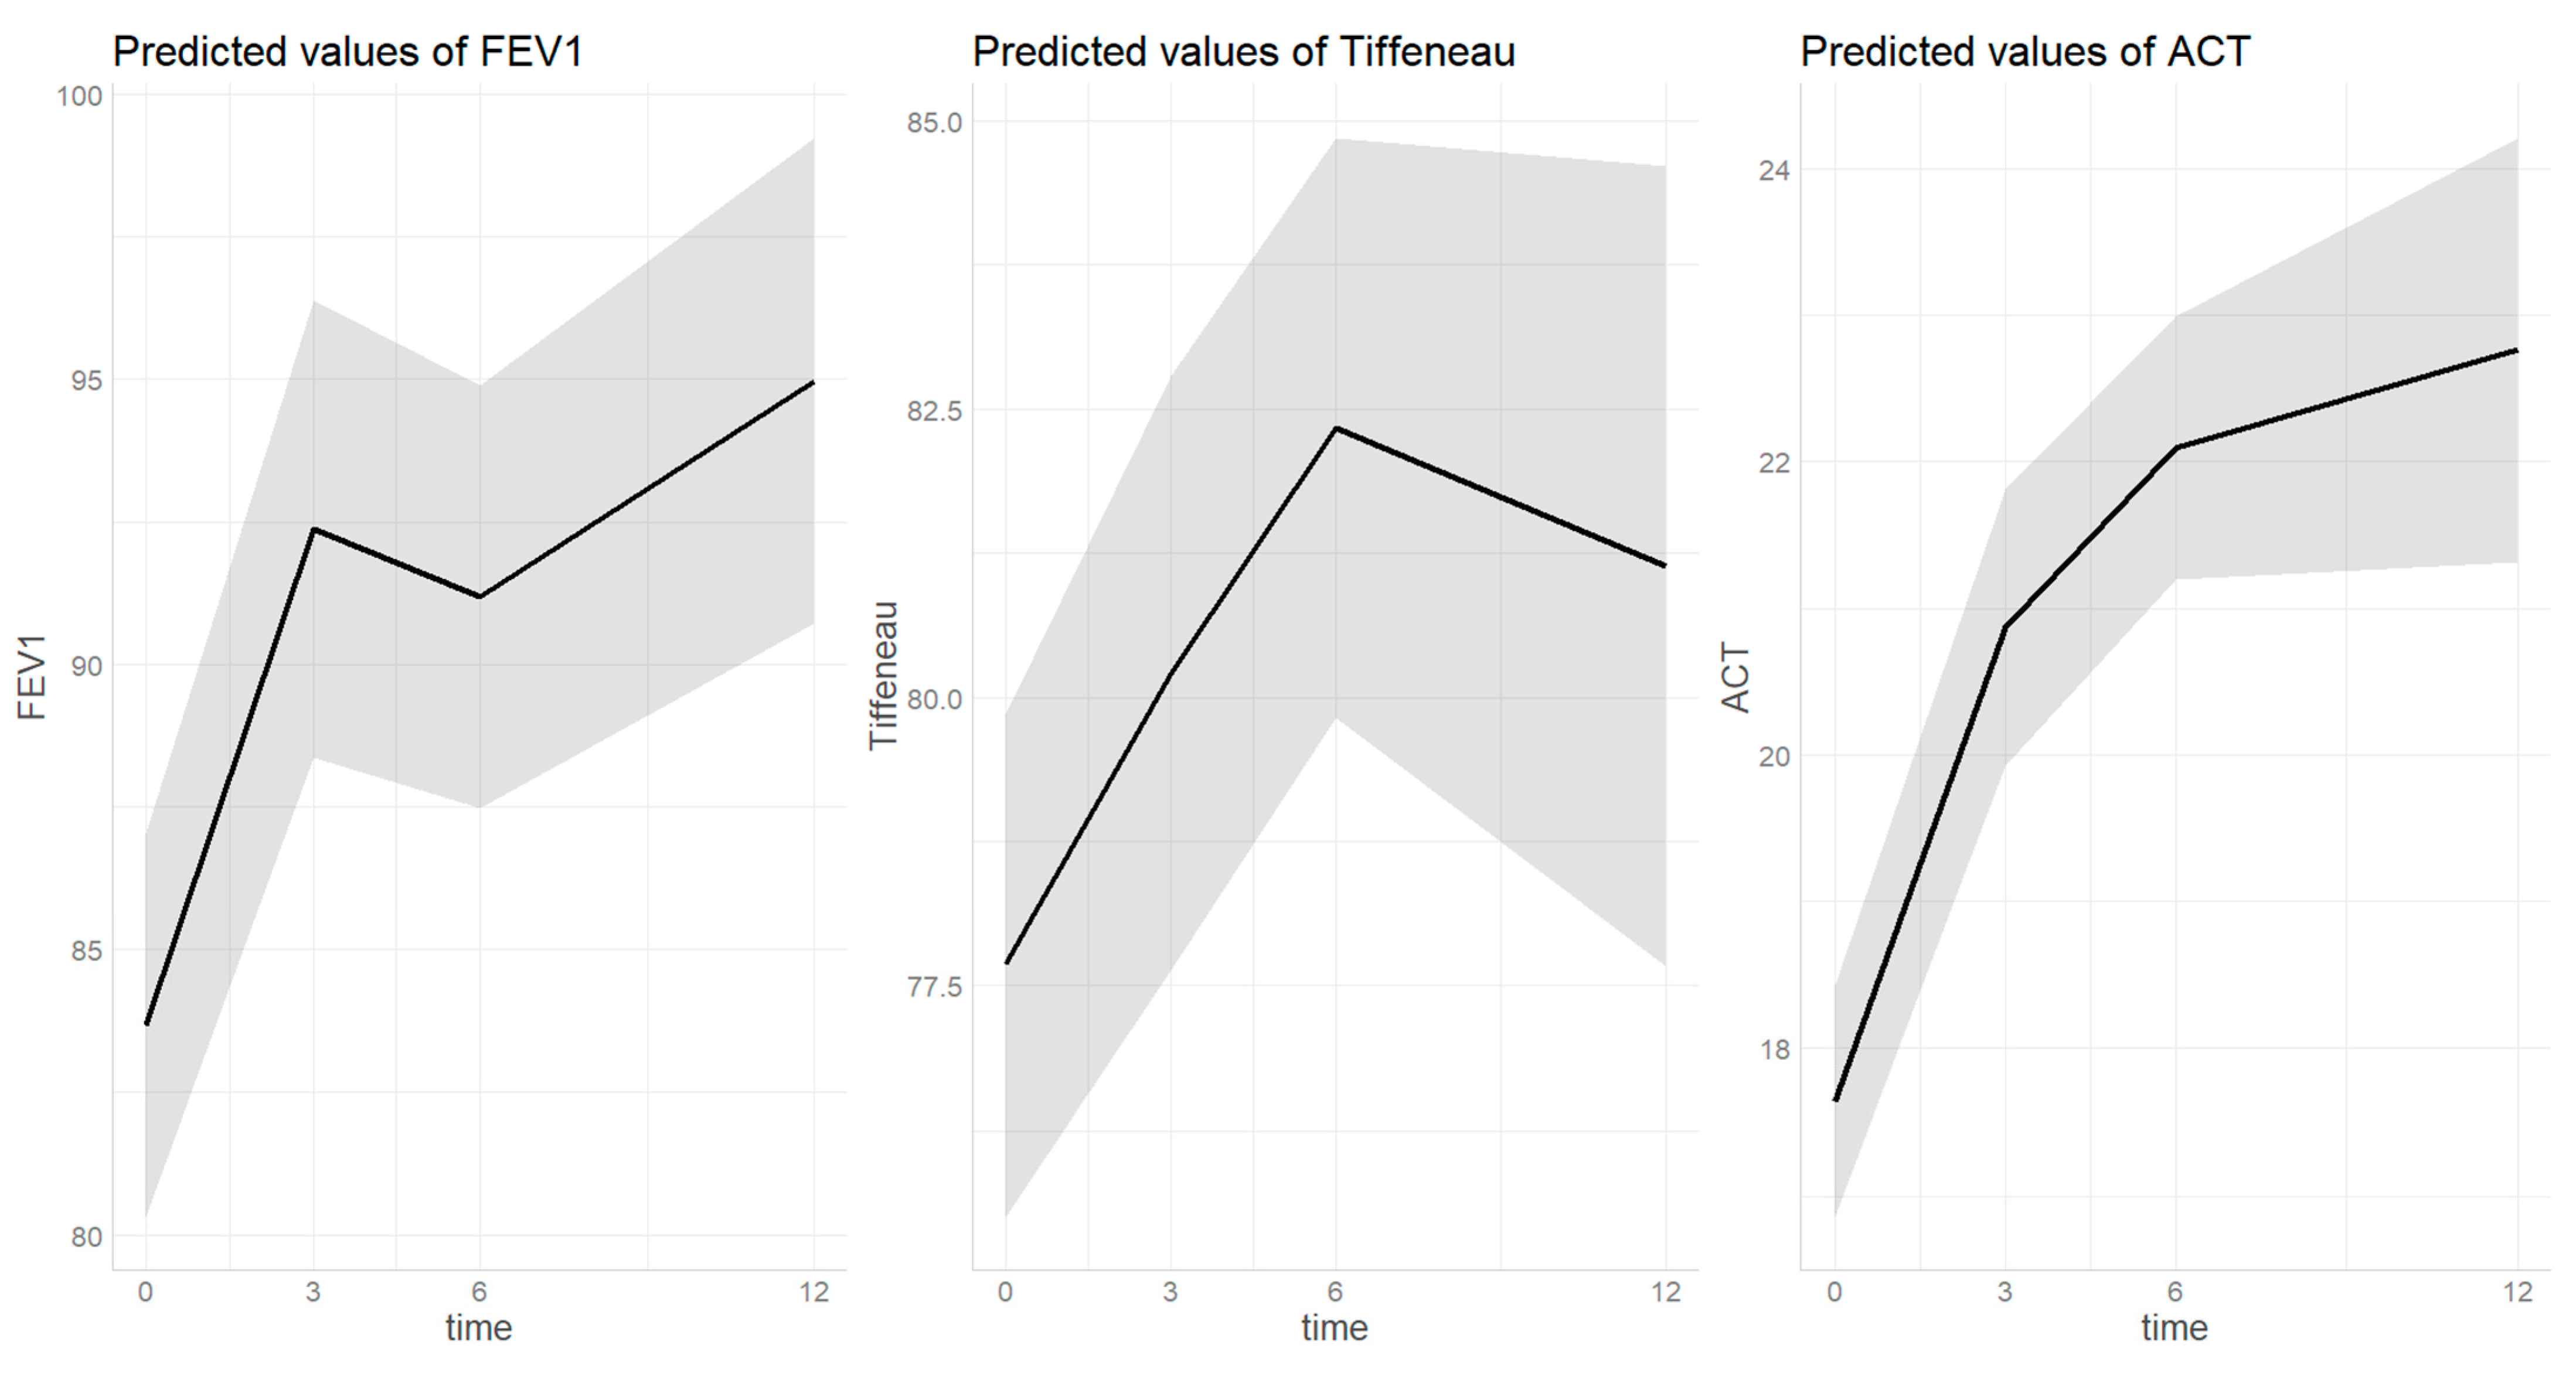Click the 12 tick on FEV1 time axis
Viewport: 2576px width, 1376px height.
click(x=814, y=1292)
